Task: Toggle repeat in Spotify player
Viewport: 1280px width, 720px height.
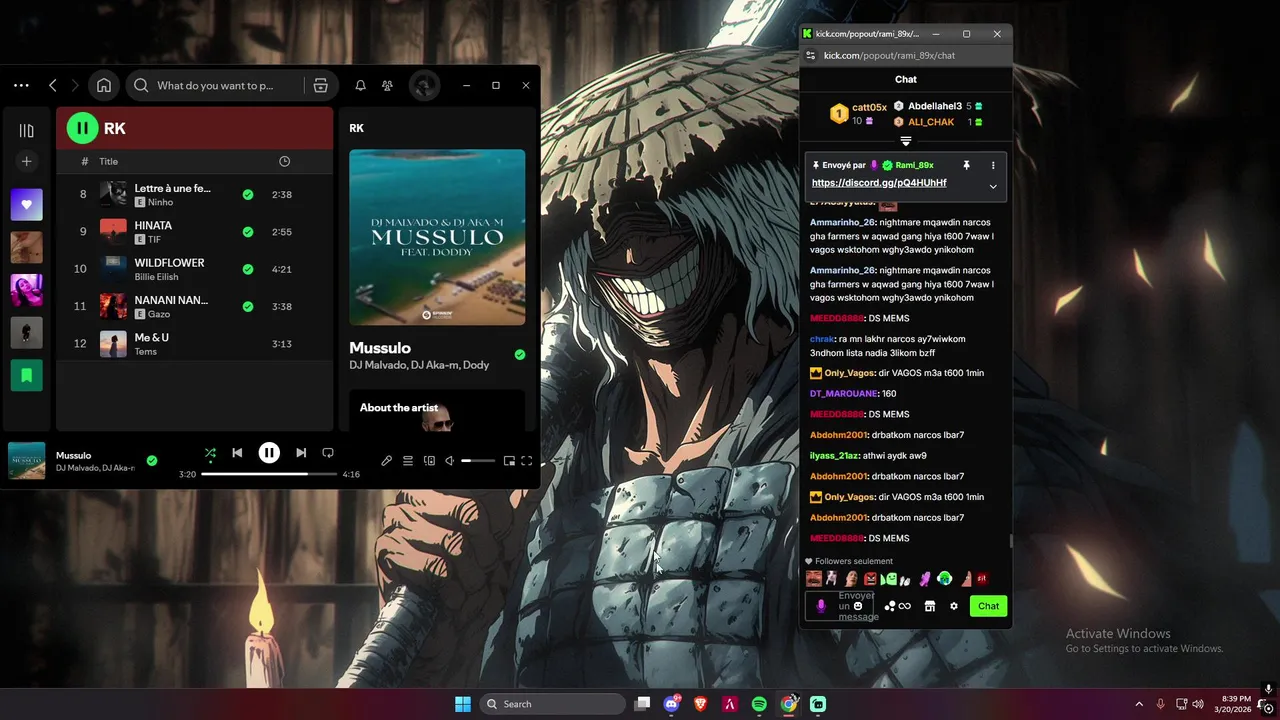Action: coord(327,453)
